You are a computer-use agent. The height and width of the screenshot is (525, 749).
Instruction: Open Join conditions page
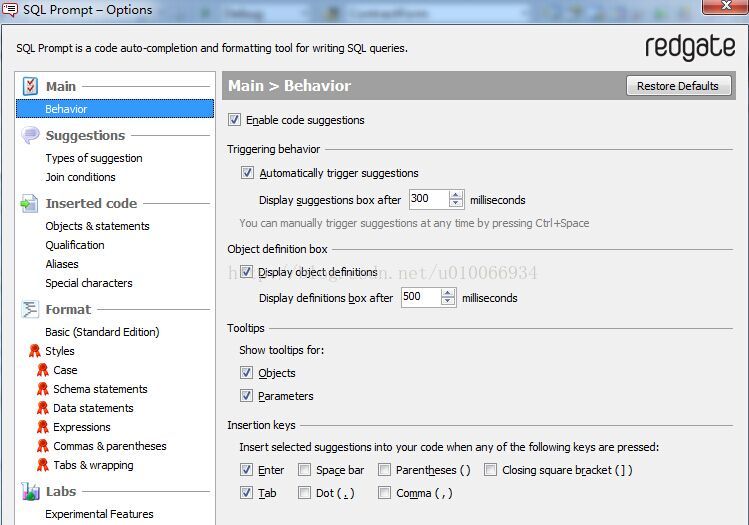[80, 177]
